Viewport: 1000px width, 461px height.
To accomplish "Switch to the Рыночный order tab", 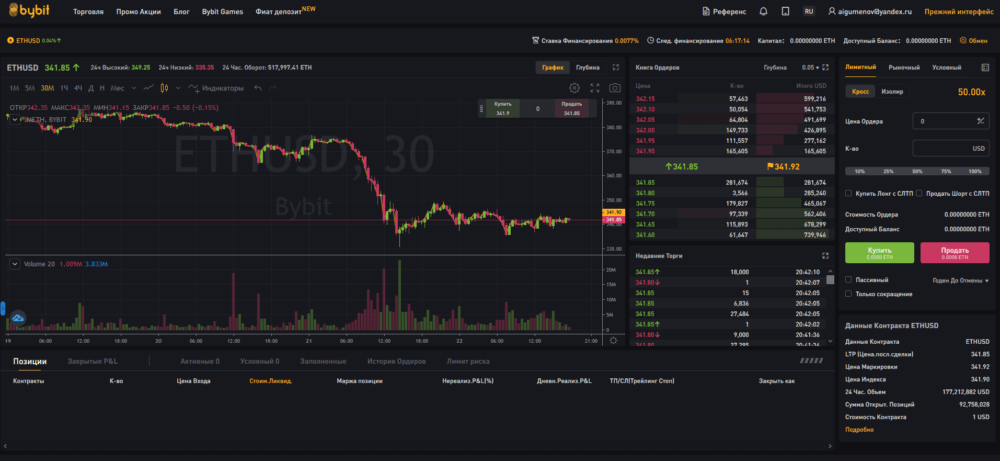I will click(x=904, y=67).
